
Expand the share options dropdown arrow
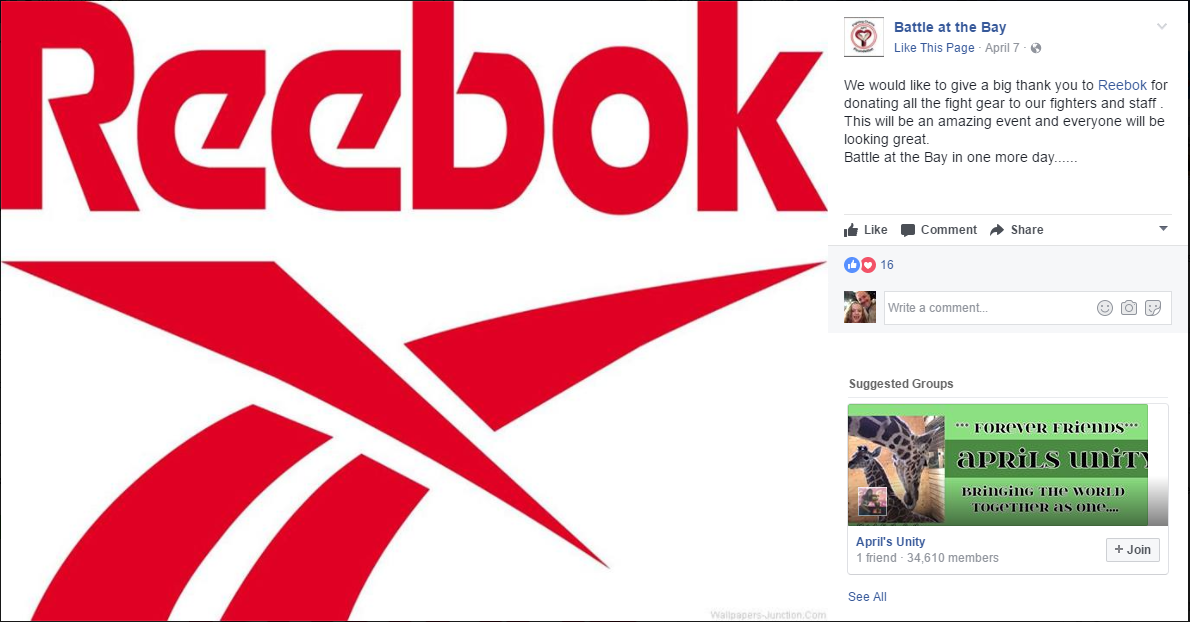1163,228
